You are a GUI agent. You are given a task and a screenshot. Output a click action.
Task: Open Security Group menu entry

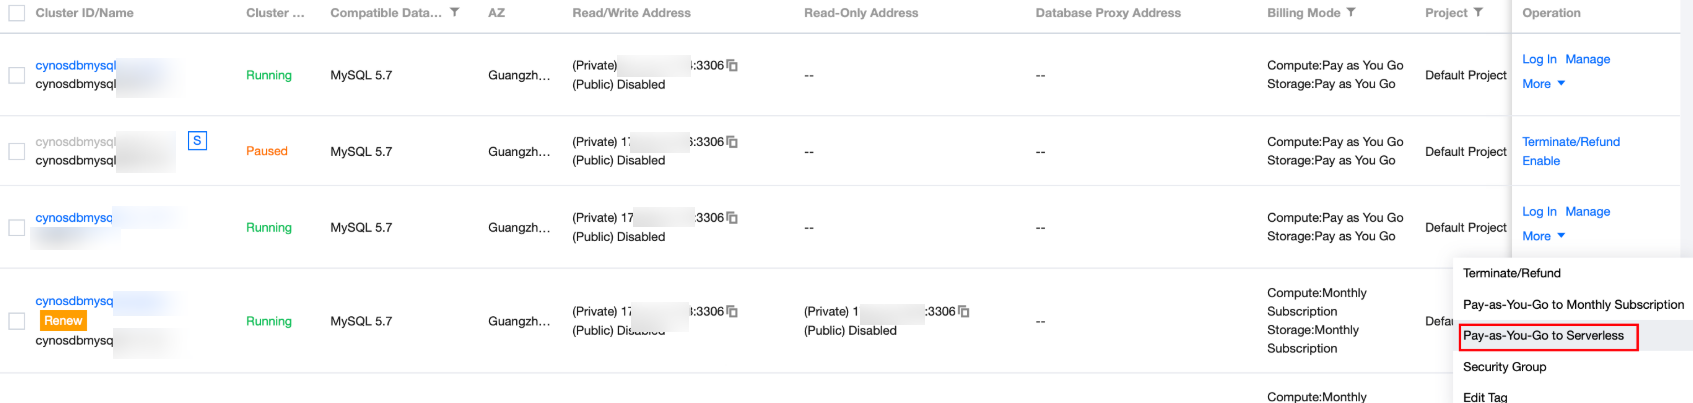1504,367
